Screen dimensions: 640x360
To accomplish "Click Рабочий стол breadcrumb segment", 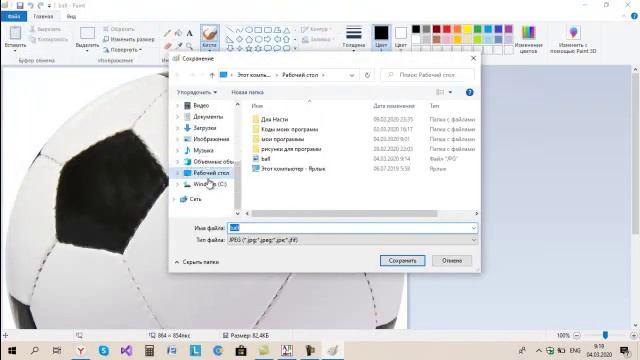I will point(300,75).
